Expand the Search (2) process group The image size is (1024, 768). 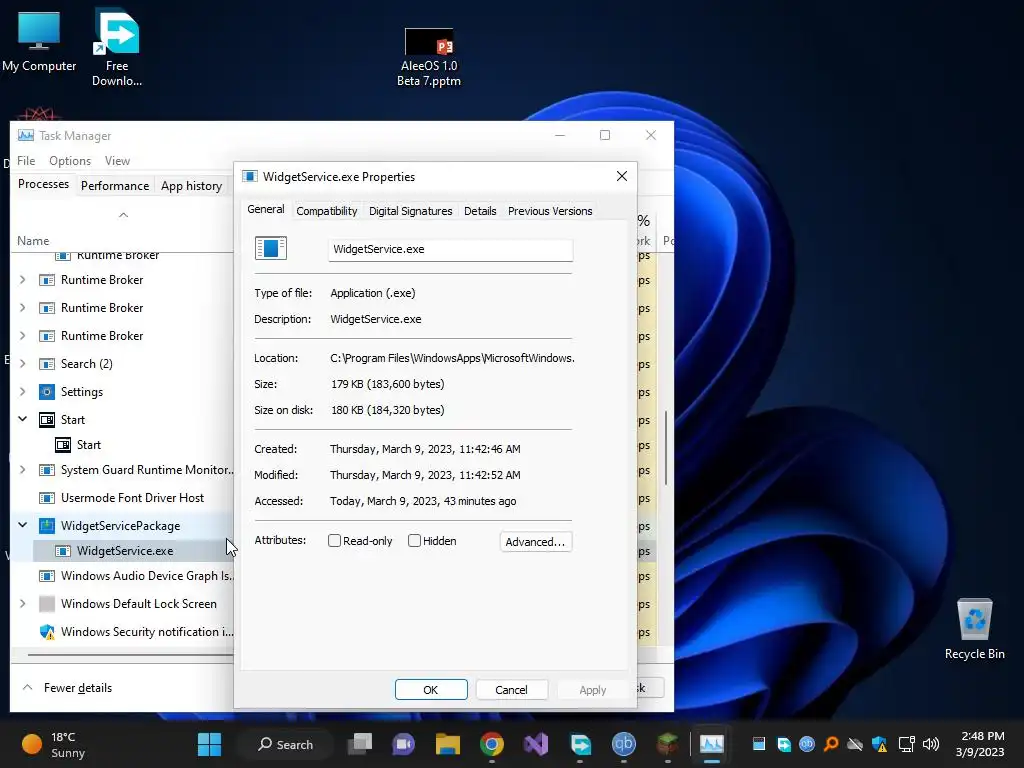[x=23, y=364]
